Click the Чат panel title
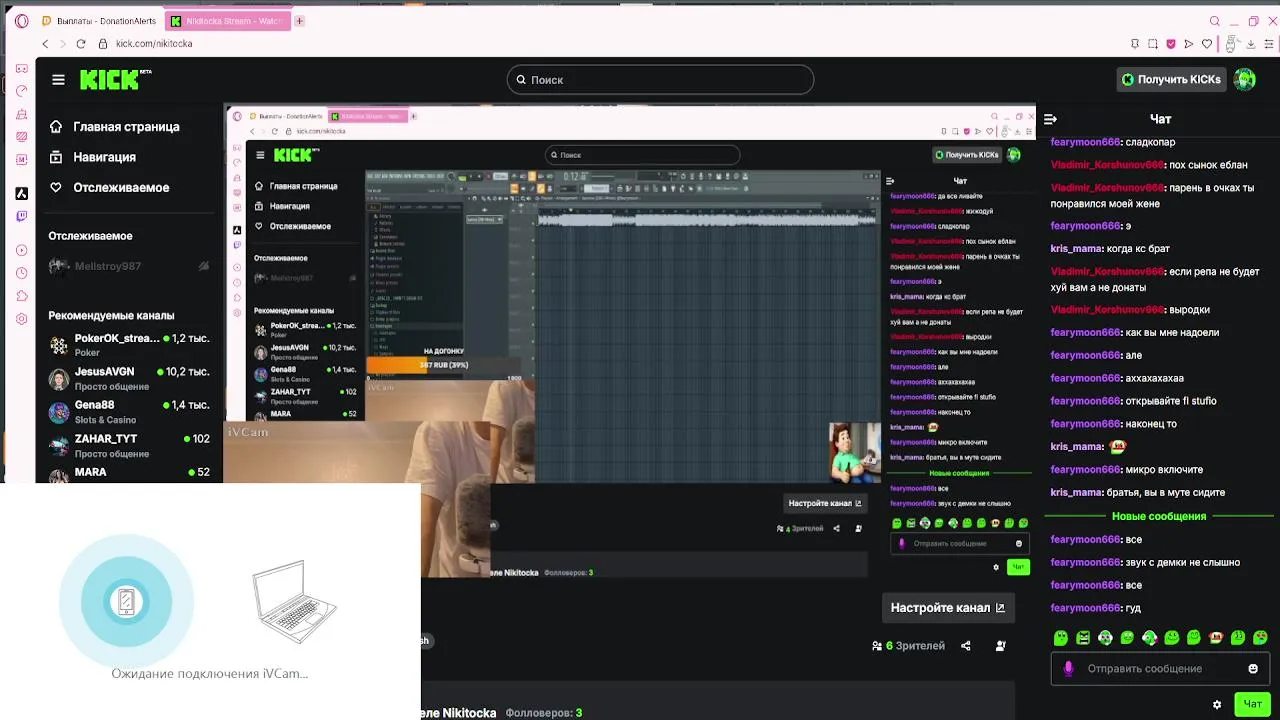The width and height of the screenshot is (1280, 720). (x=1160, y=119)
